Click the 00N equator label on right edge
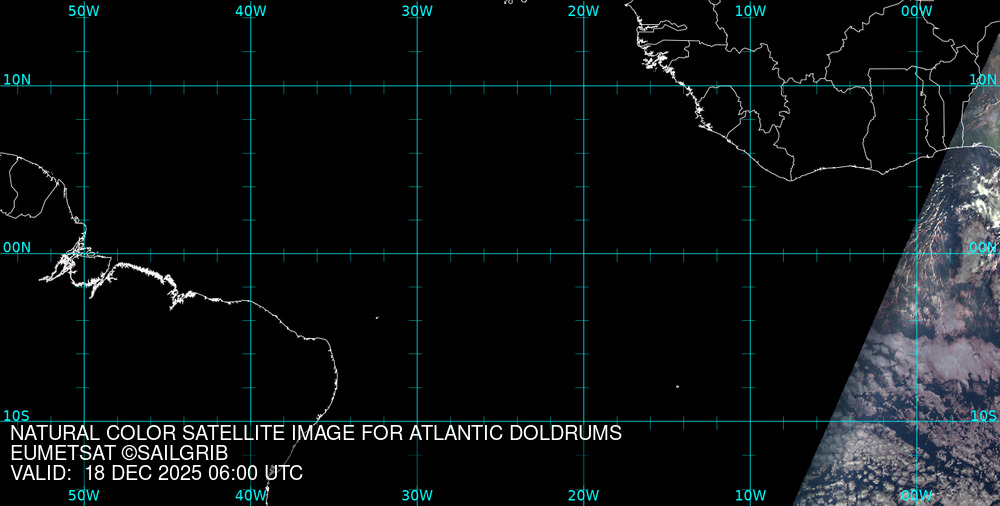 [983, 247]
